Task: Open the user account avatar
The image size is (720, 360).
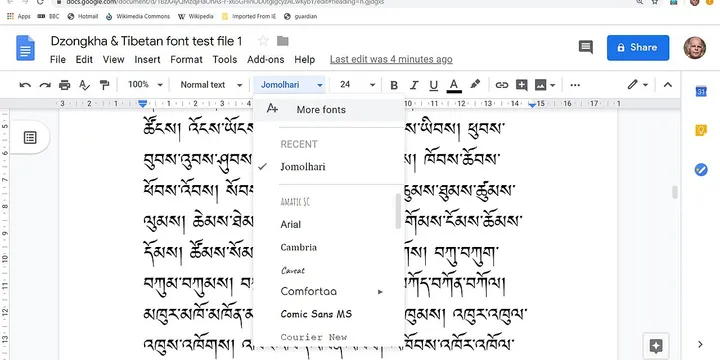Action: click(694, 48)
